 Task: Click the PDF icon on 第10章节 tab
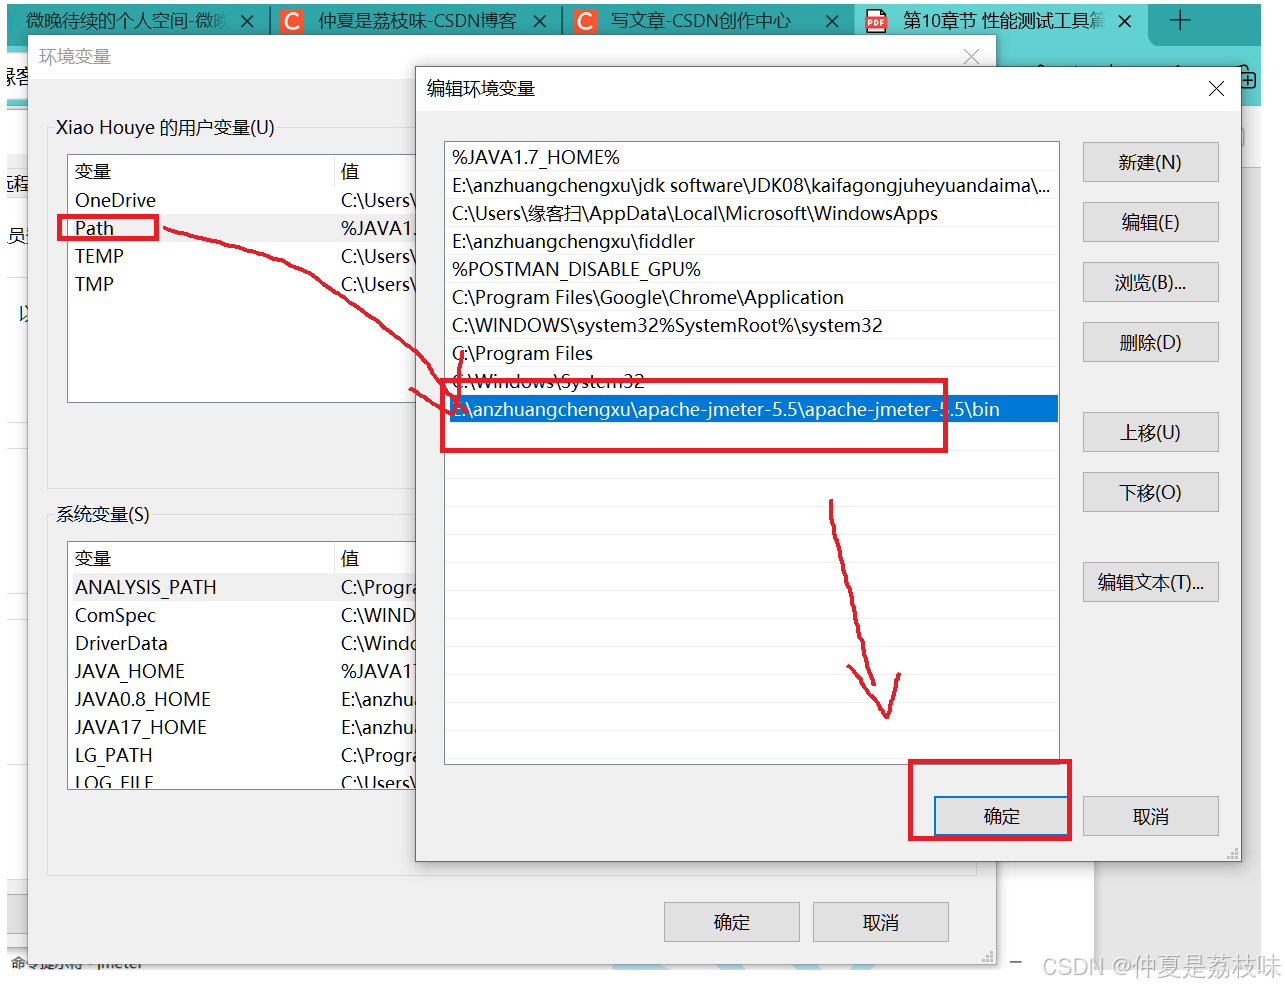point(876,21)
